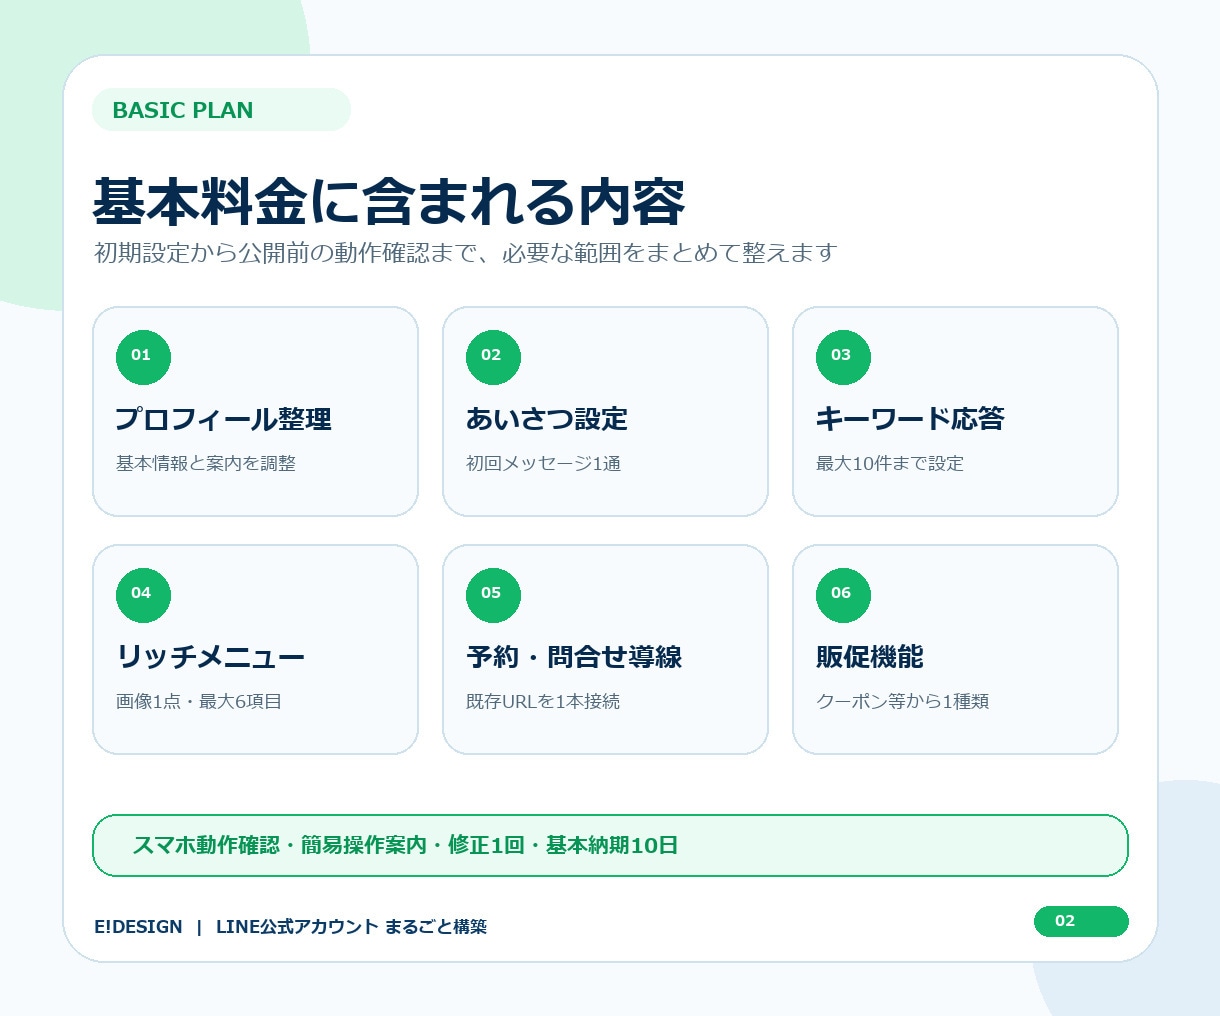Viewport: 1220px width, 1016px height.
Task: Click the 04 green circle badge
Action: (x=143, y=595)
